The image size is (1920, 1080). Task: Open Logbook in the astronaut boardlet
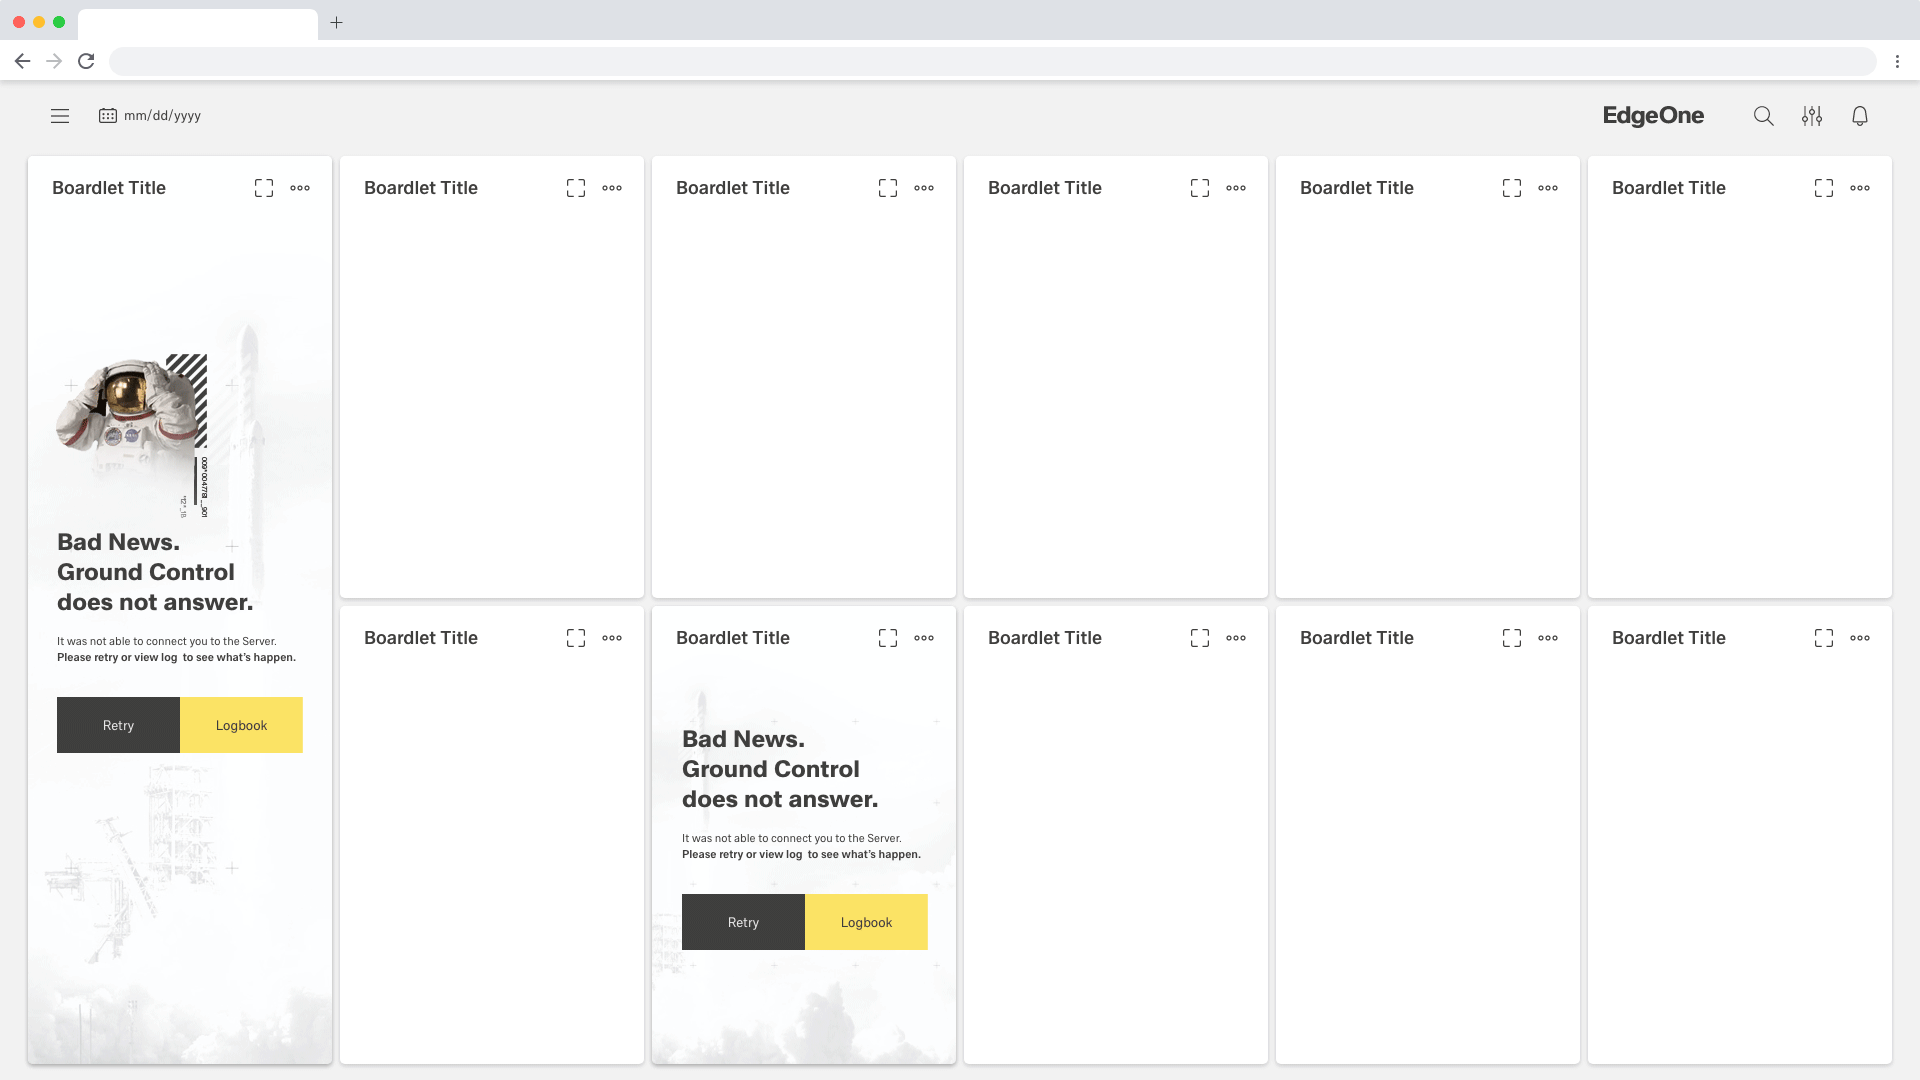241,725
